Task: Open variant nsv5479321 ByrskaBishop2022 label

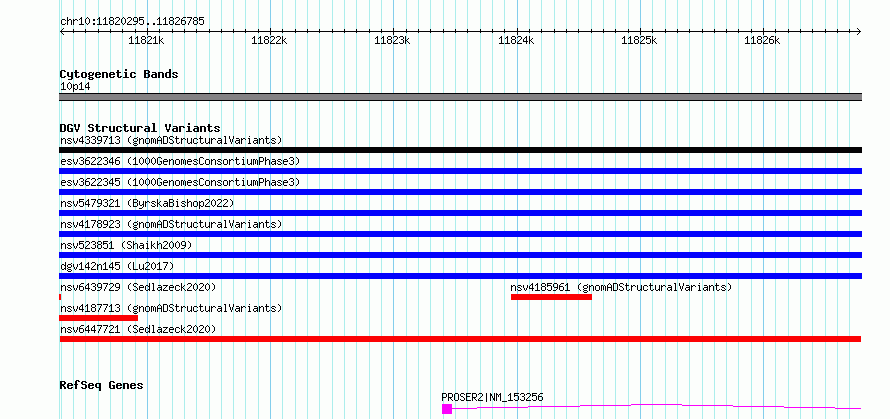Action: click(147, 203)
